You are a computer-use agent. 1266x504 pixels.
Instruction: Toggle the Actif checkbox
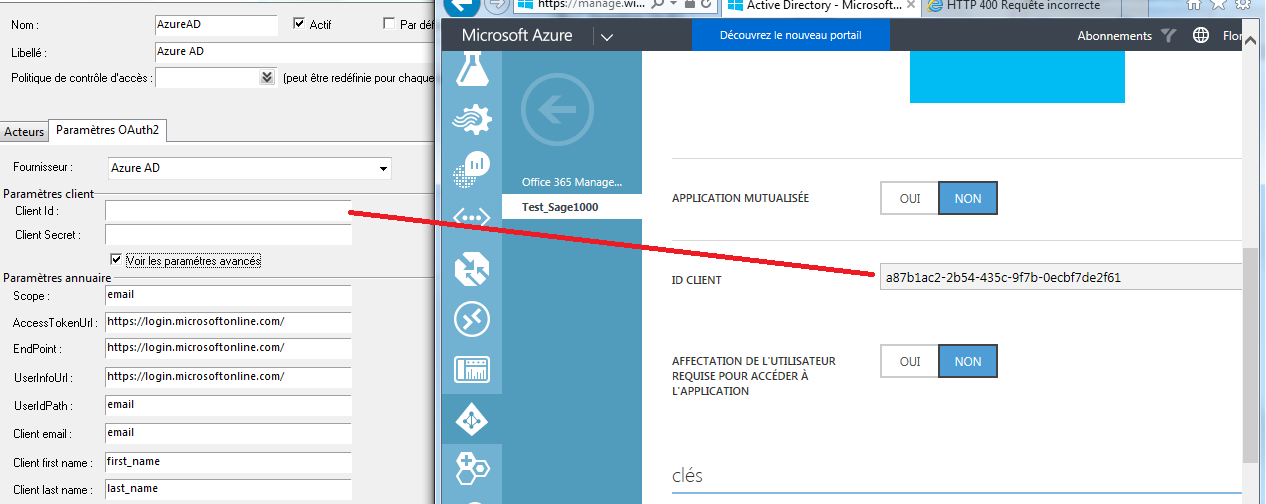point(298,24)
